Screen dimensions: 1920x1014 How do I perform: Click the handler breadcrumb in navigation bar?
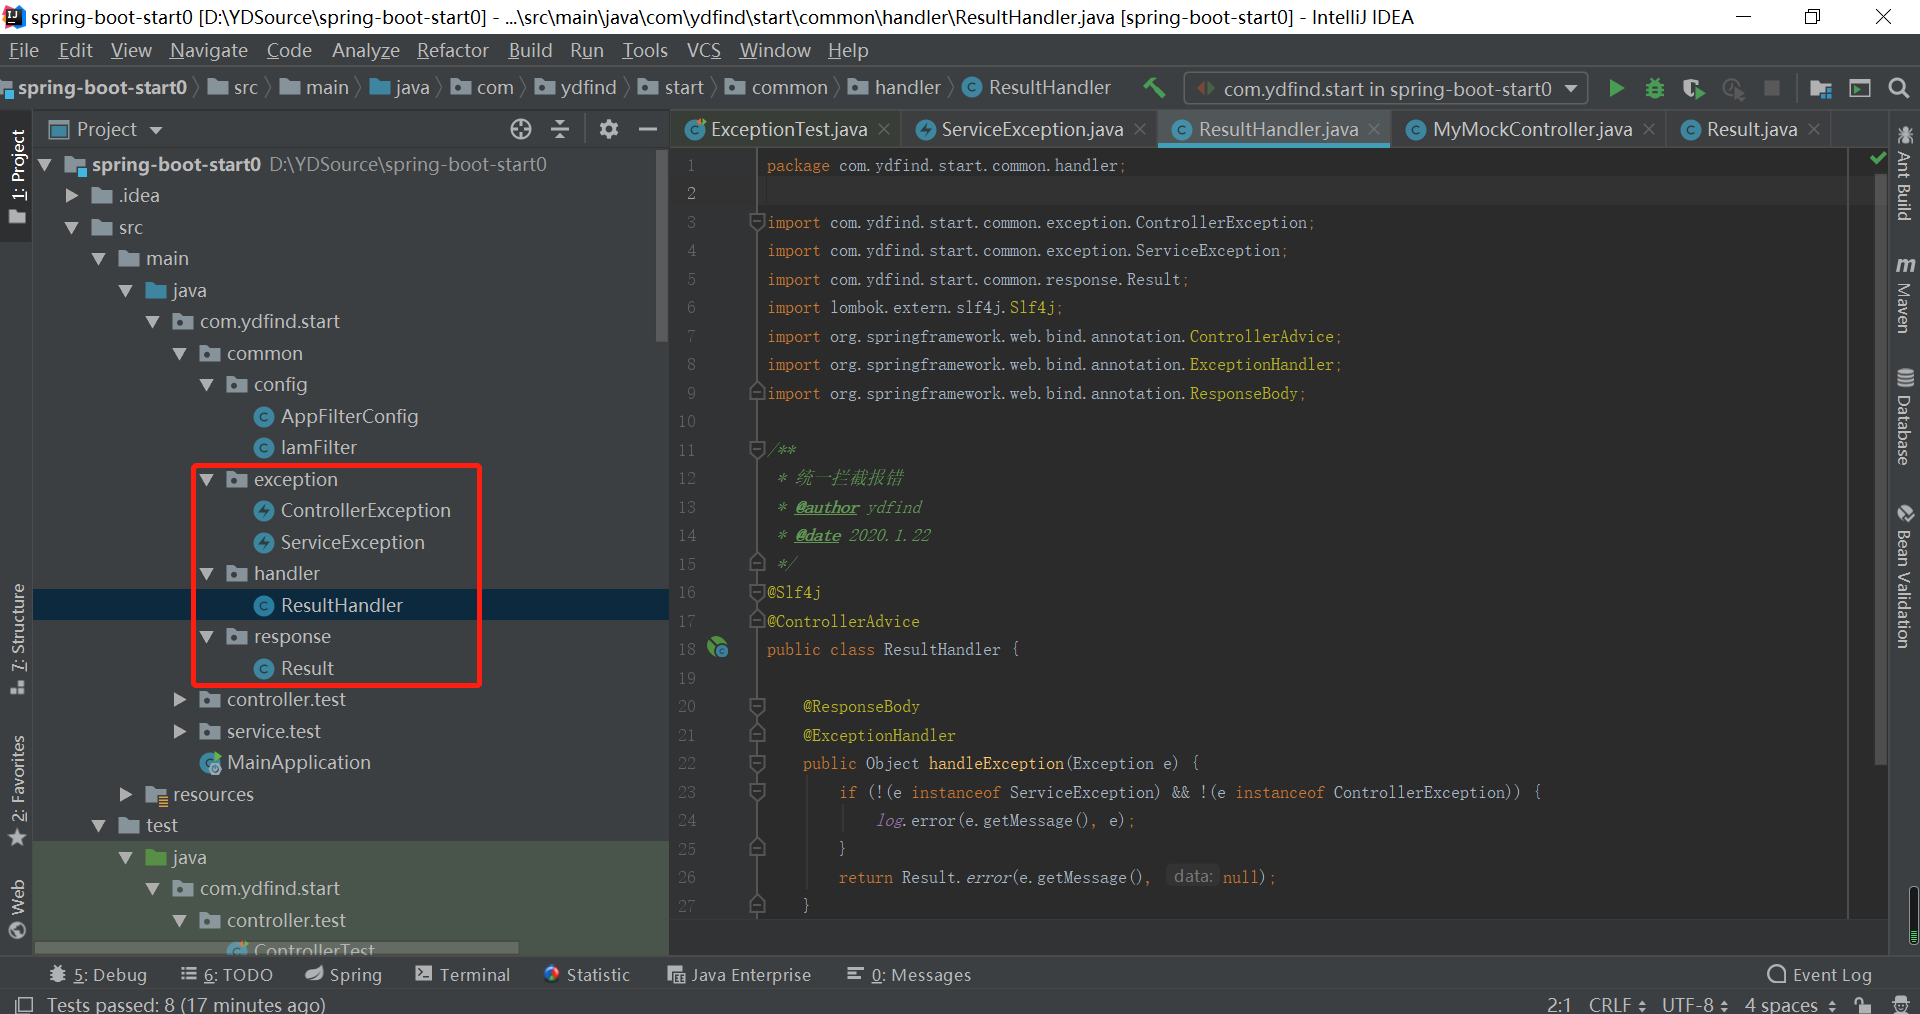(895, 87)
